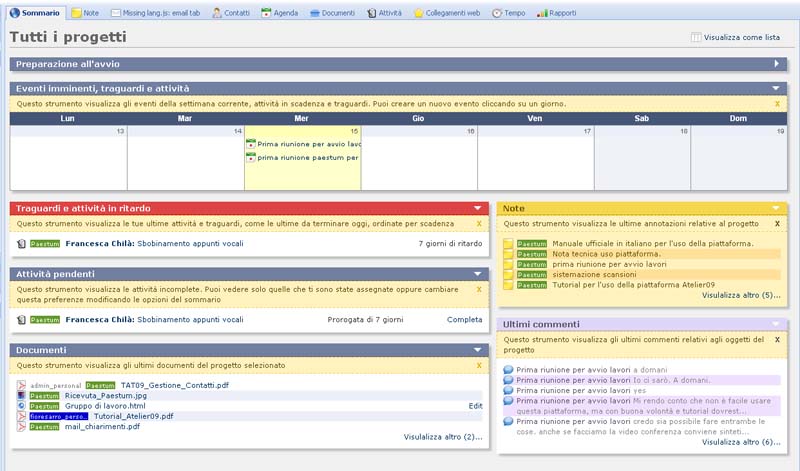Close the hint in Documenti panel
800x471 pixels.
pos(479,366)
